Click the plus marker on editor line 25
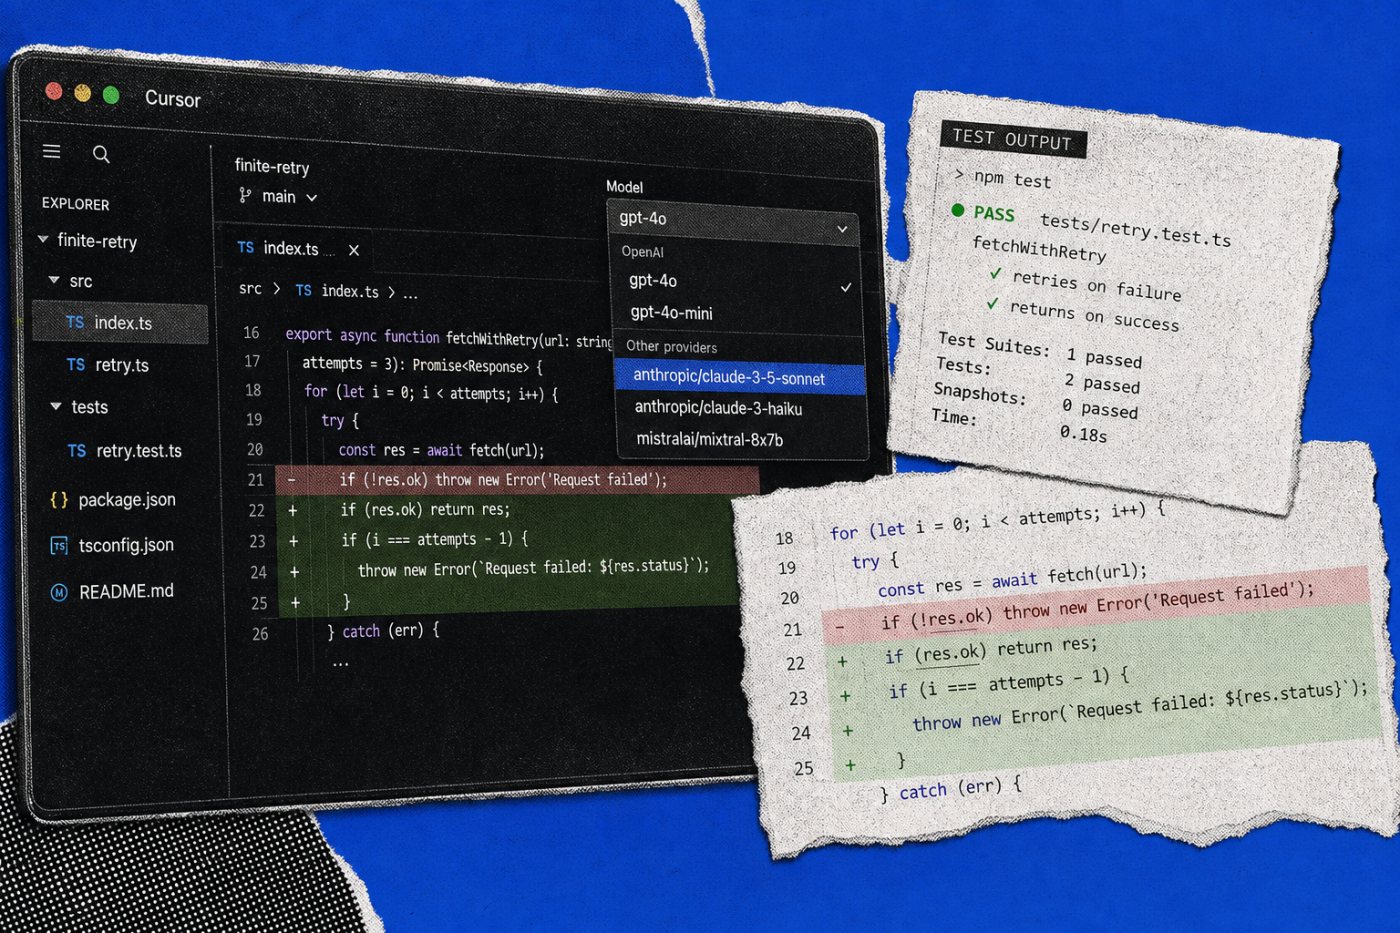1400x933 pixels. pos(296,603)
